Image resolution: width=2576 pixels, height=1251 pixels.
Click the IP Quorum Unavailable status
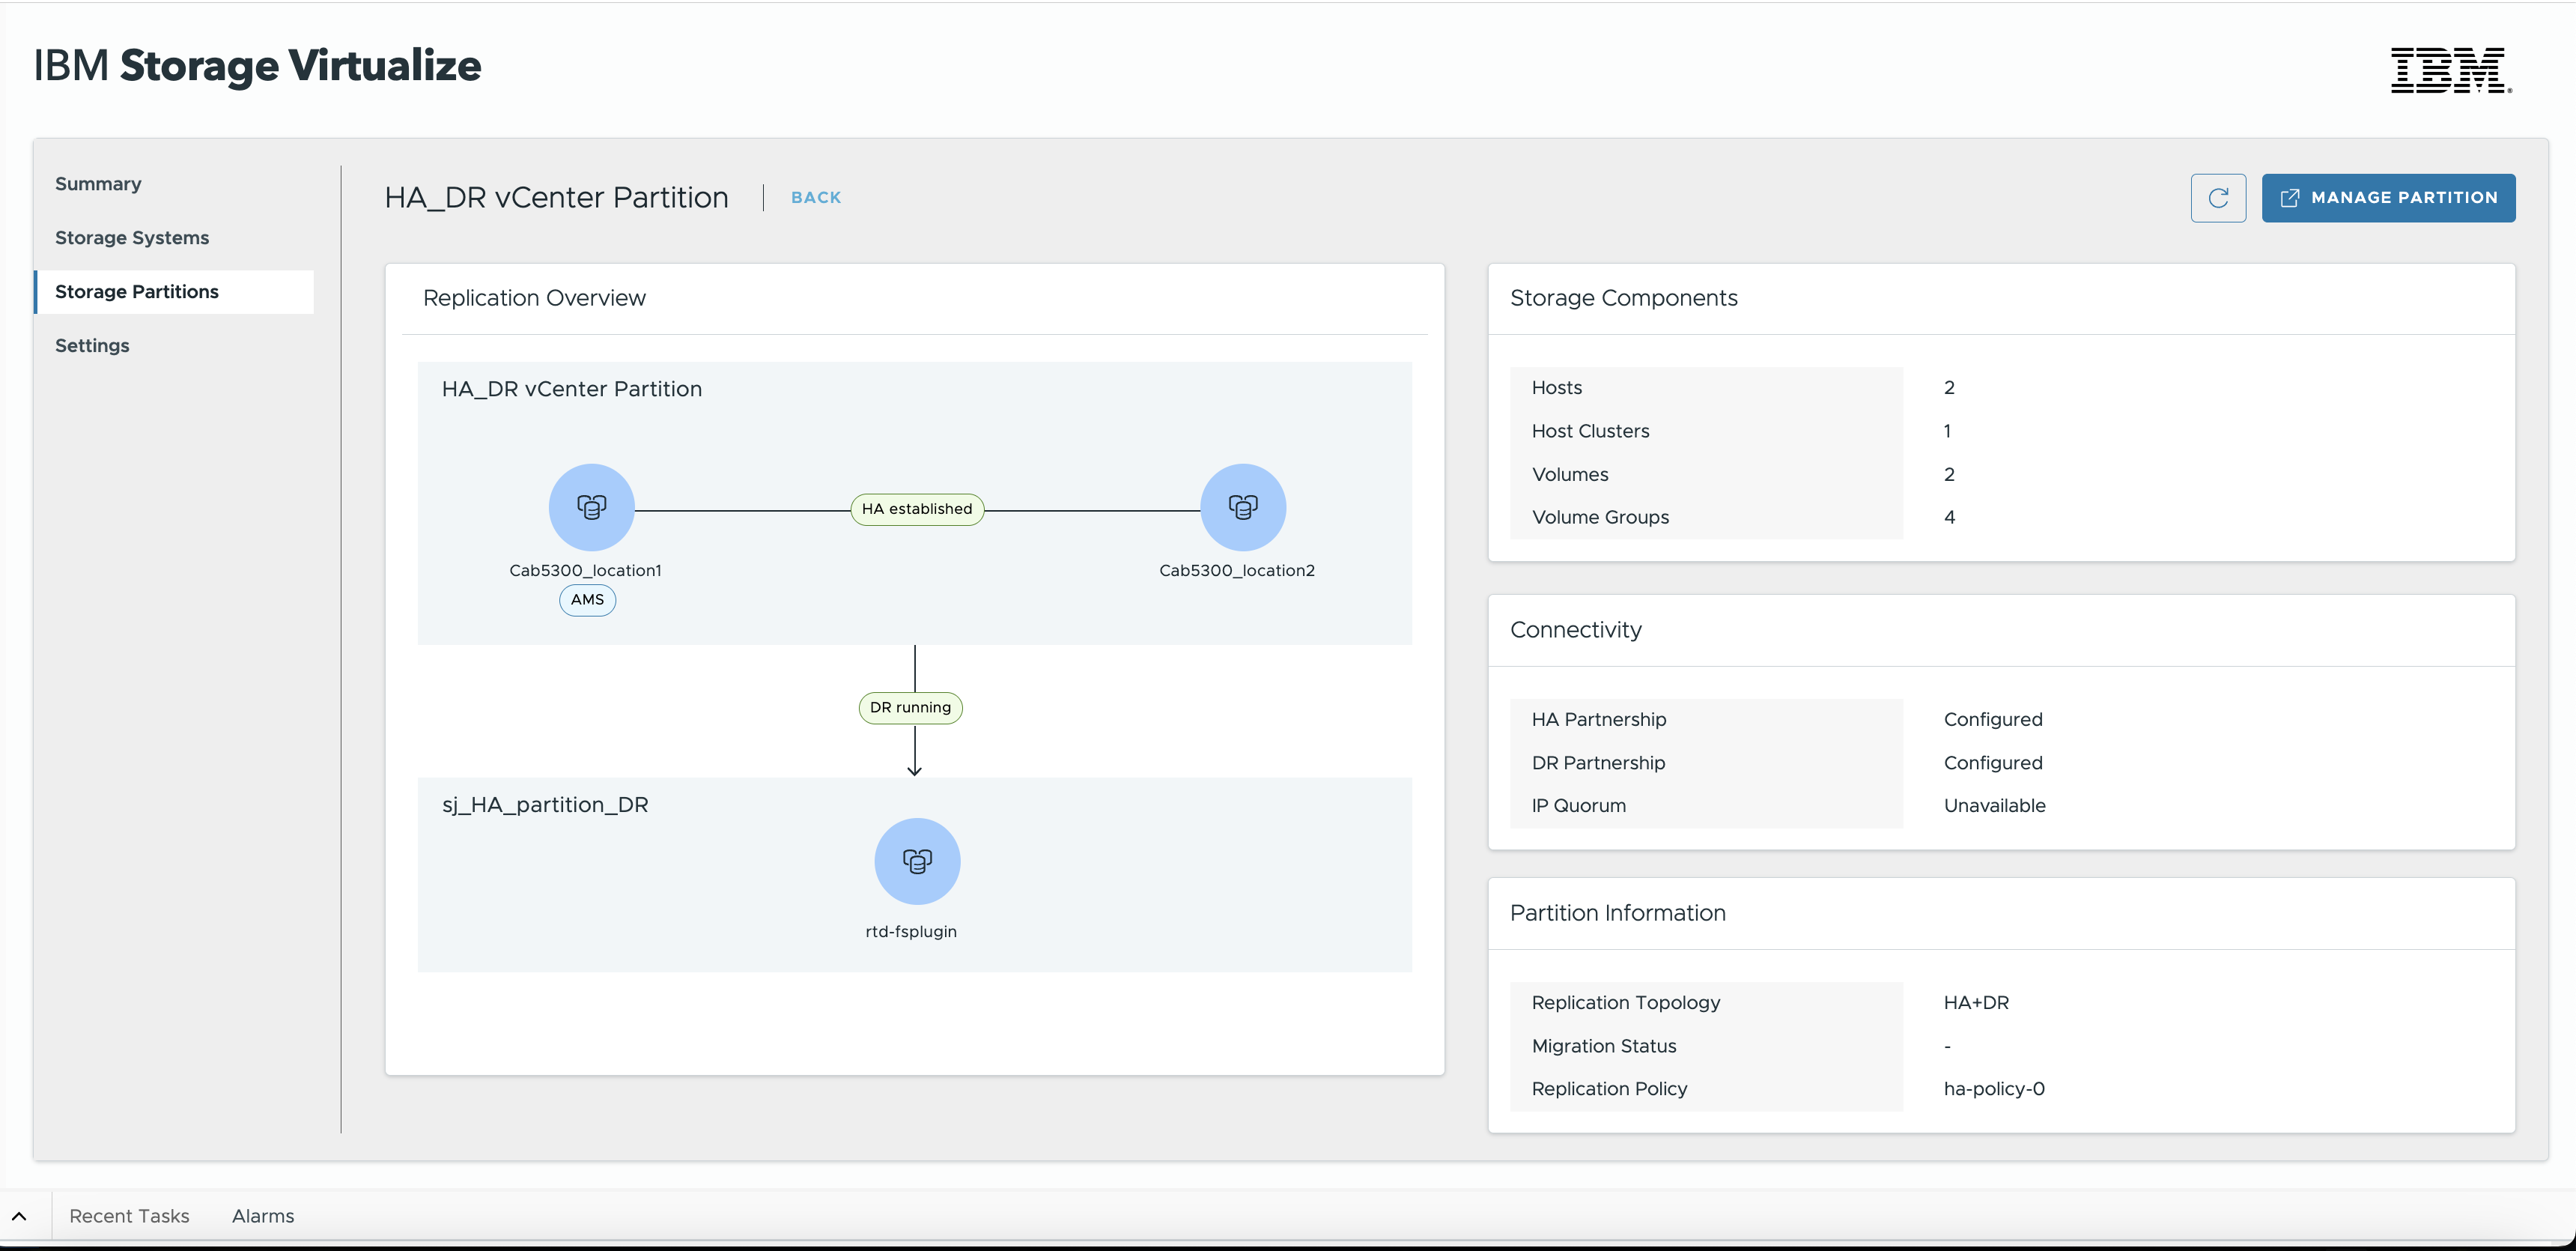[x=1994, y=806]
